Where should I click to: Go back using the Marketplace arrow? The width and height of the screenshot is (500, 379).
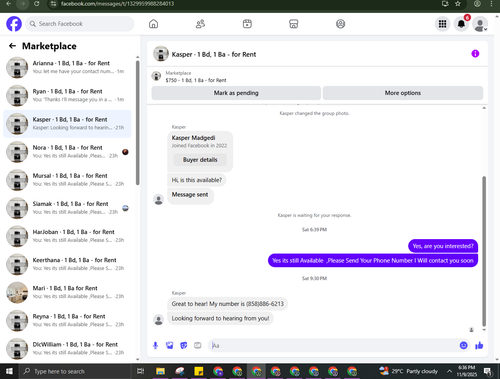(12, 46)
